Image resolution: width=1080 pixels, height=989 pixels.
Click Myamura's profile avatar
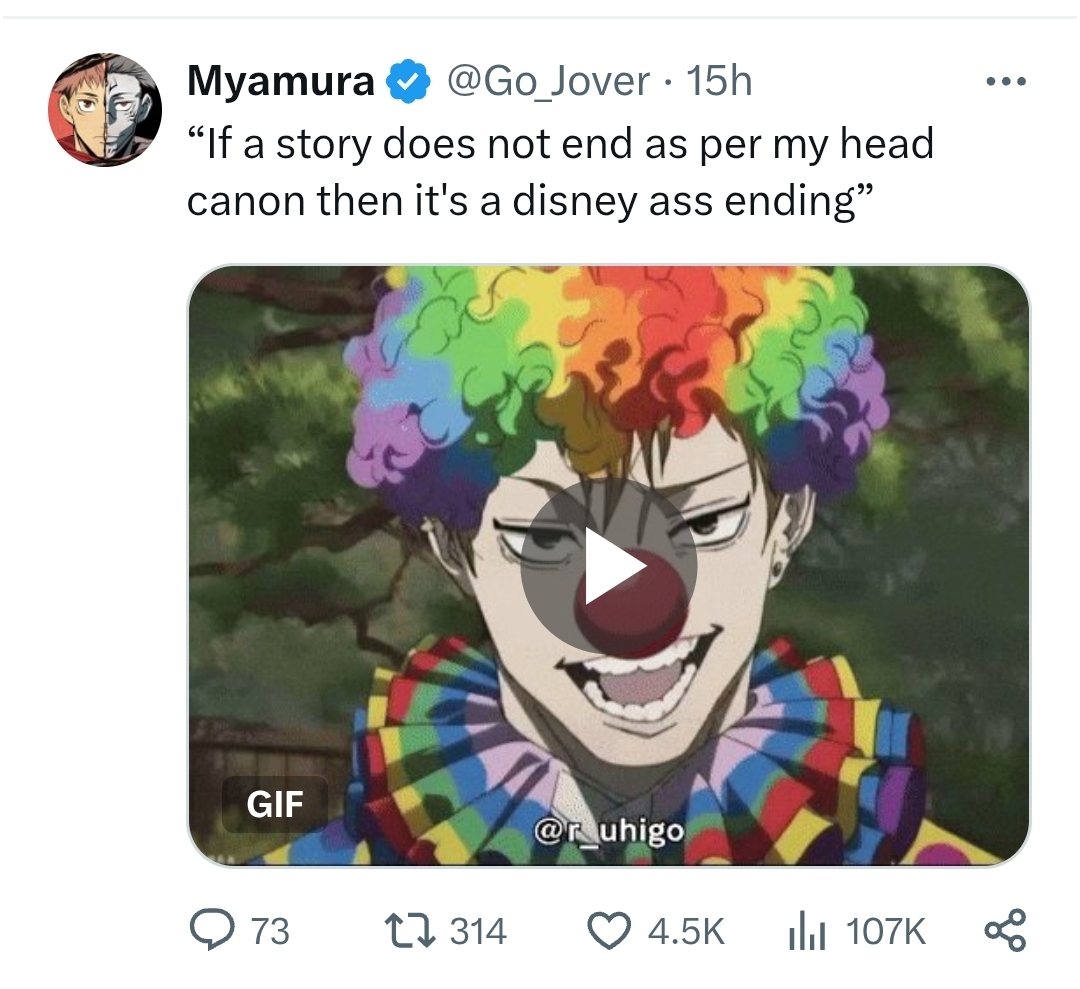point(105,110)
